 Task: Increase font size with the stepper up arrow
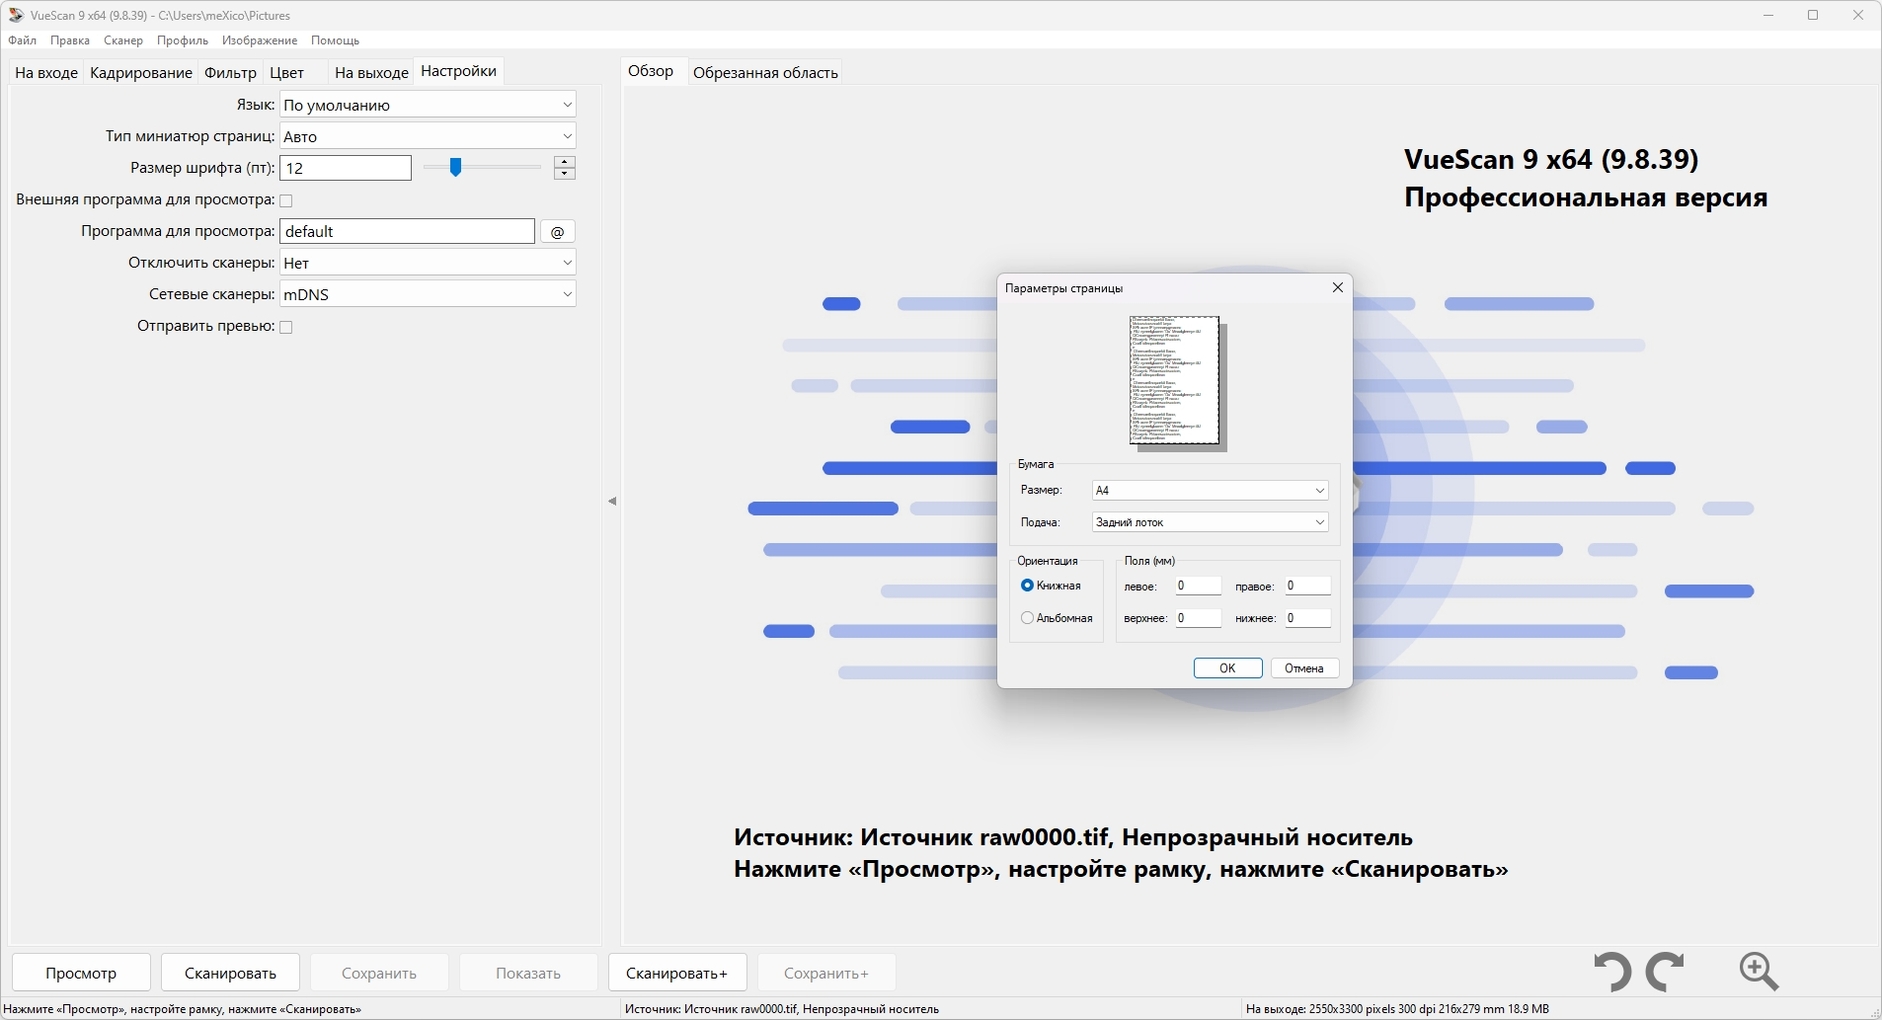tap(564, 162)
